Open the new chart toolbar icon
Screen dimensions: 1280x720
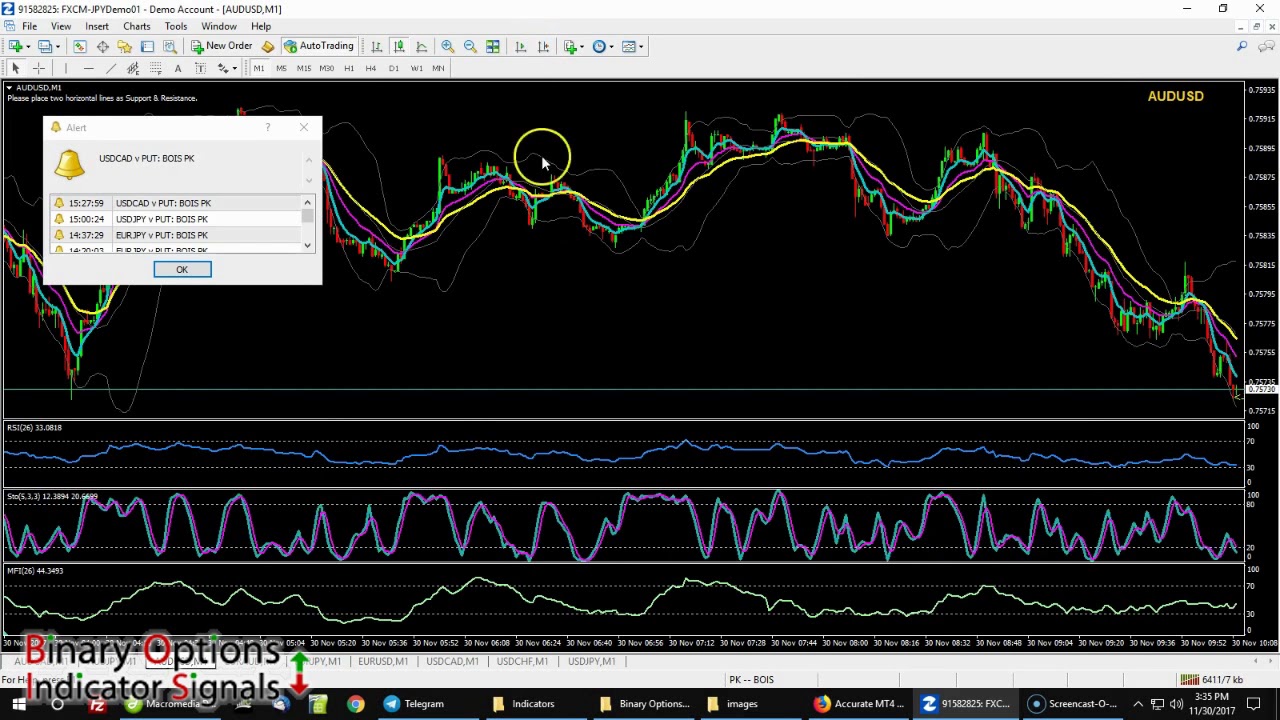point(15,46)
